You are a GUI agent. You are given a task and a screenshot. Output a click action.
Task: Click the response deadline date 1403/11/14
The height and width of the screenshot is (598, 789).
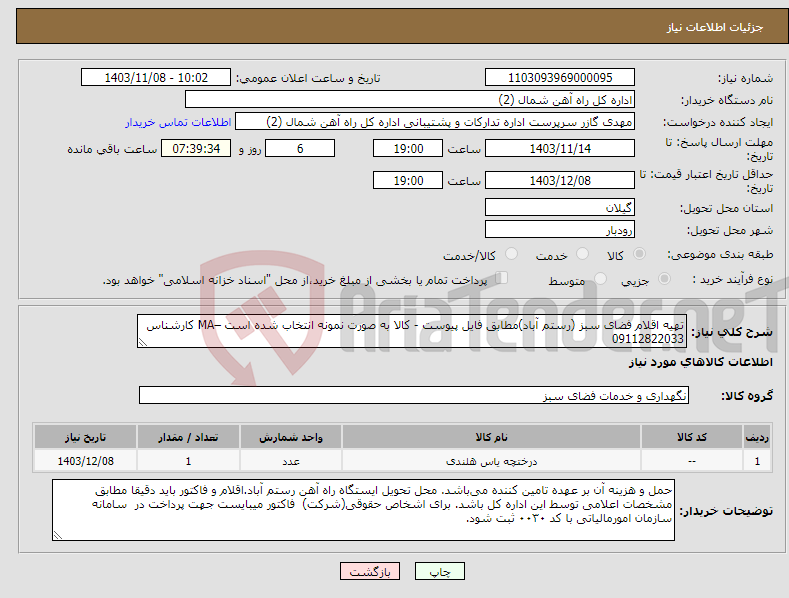coord(560,148)
